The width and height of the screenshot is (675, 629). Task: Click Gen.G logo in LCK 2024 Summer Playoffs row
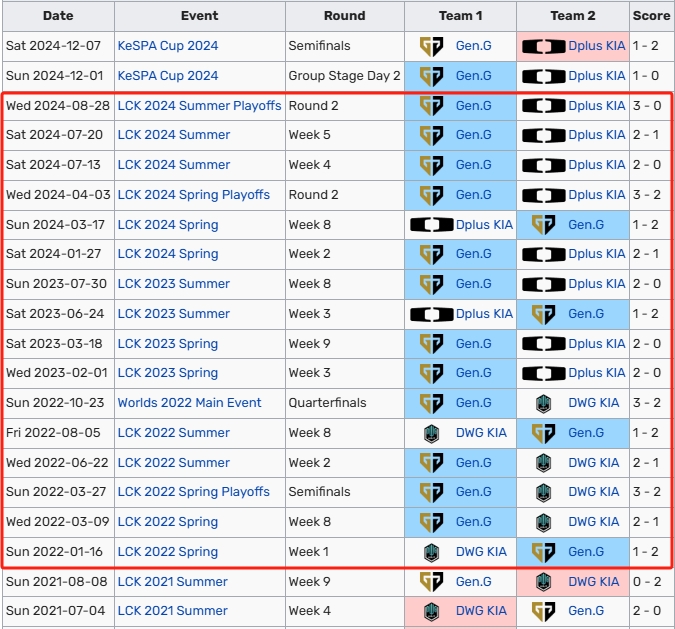431,106
